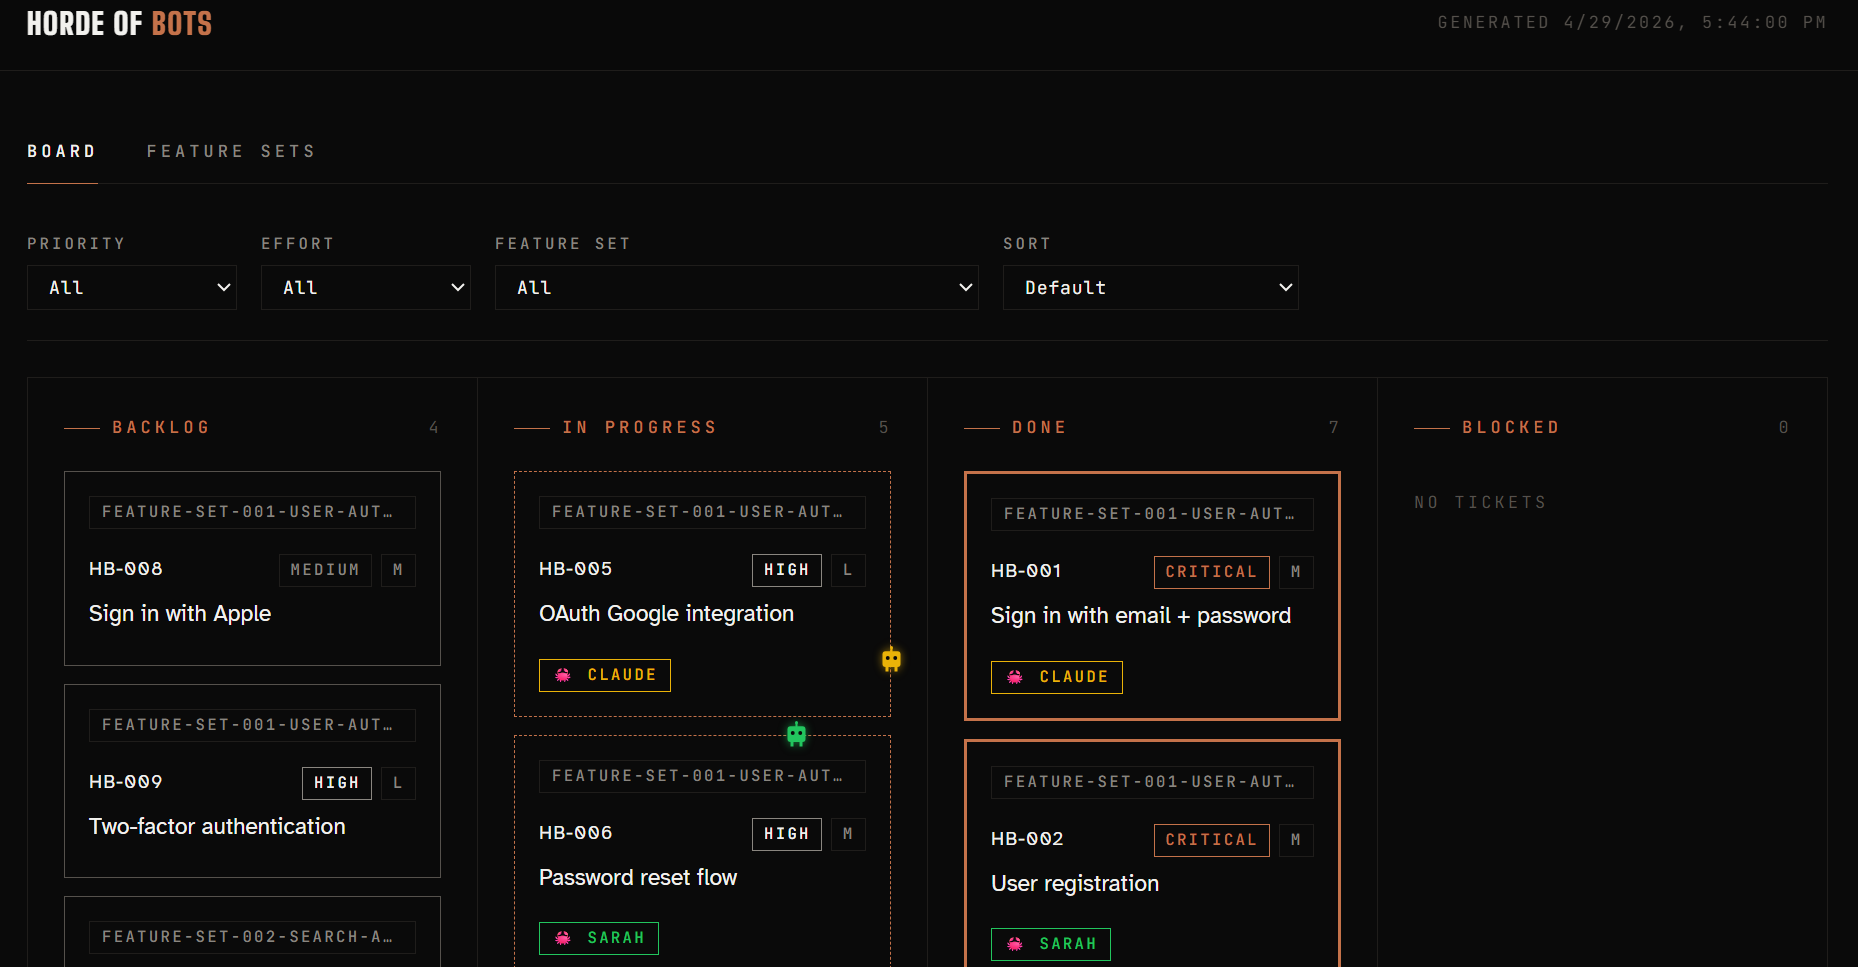The height and width of the screenshot is (967, 1858).
Task: Click the FEATURE-SET-002-SEARCH label in Backlog
Action: [252, 937]
